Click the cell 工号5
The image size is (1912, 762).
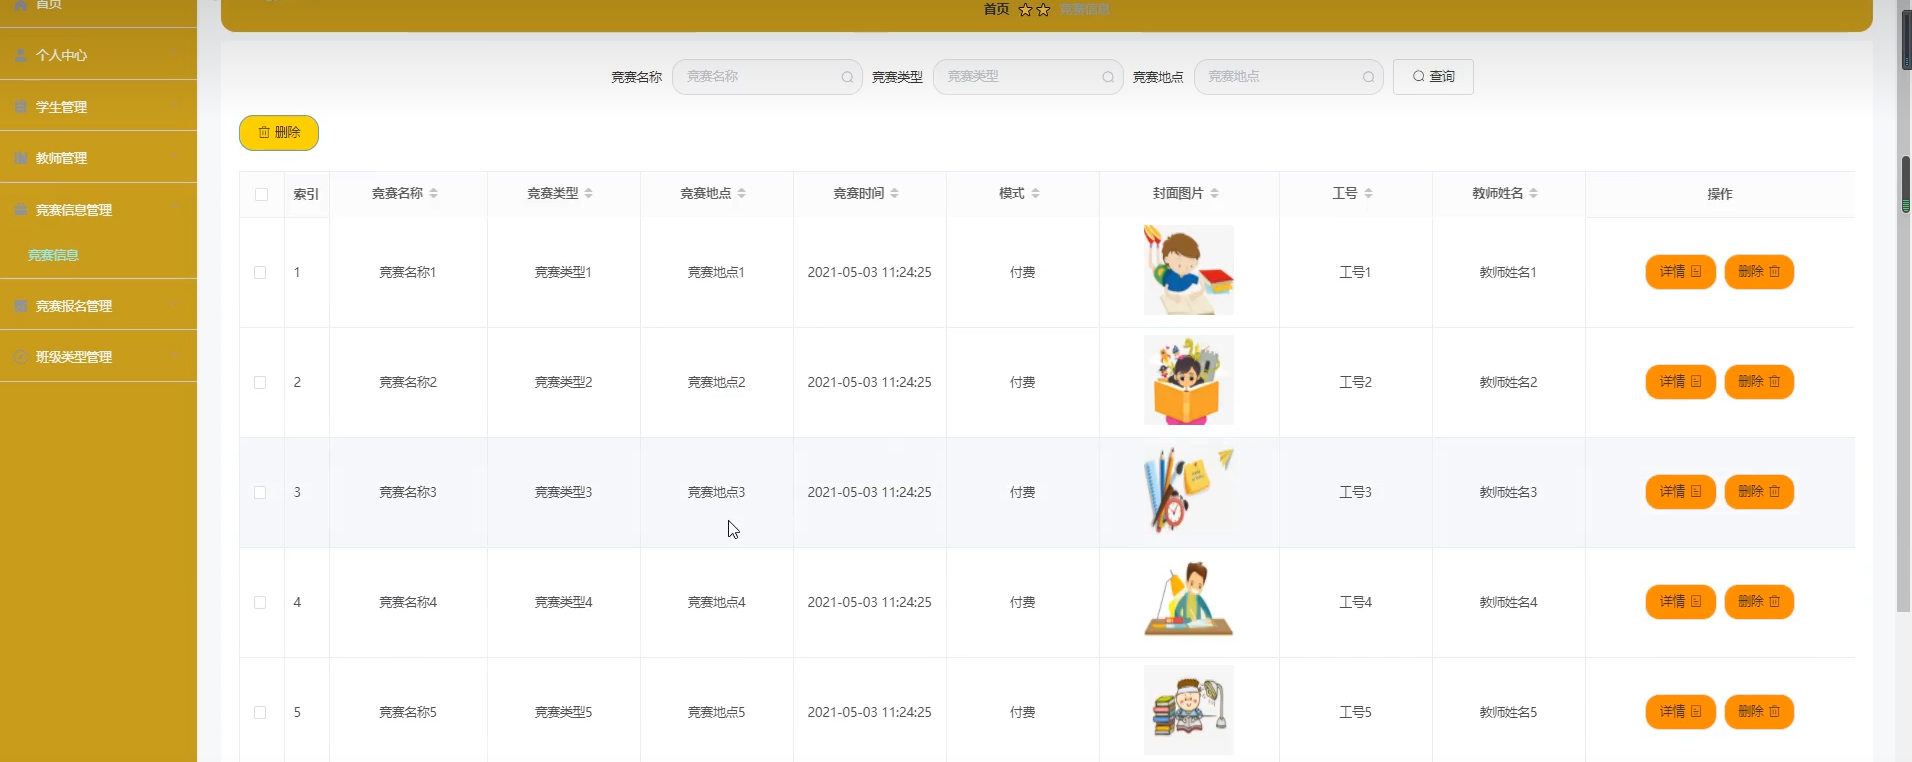(1356, 712)
